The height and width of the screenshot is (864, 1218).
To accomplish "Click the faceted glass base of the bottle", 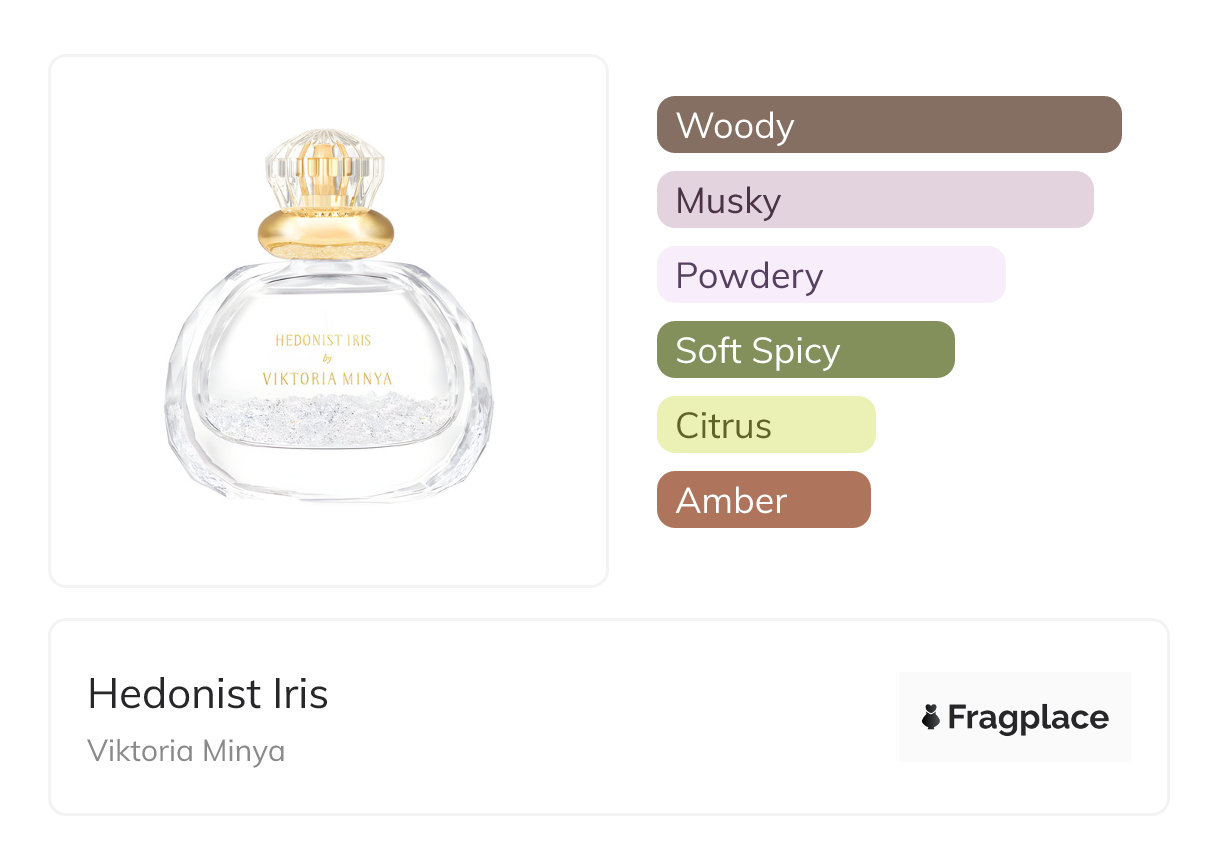I will click(327, 480).
